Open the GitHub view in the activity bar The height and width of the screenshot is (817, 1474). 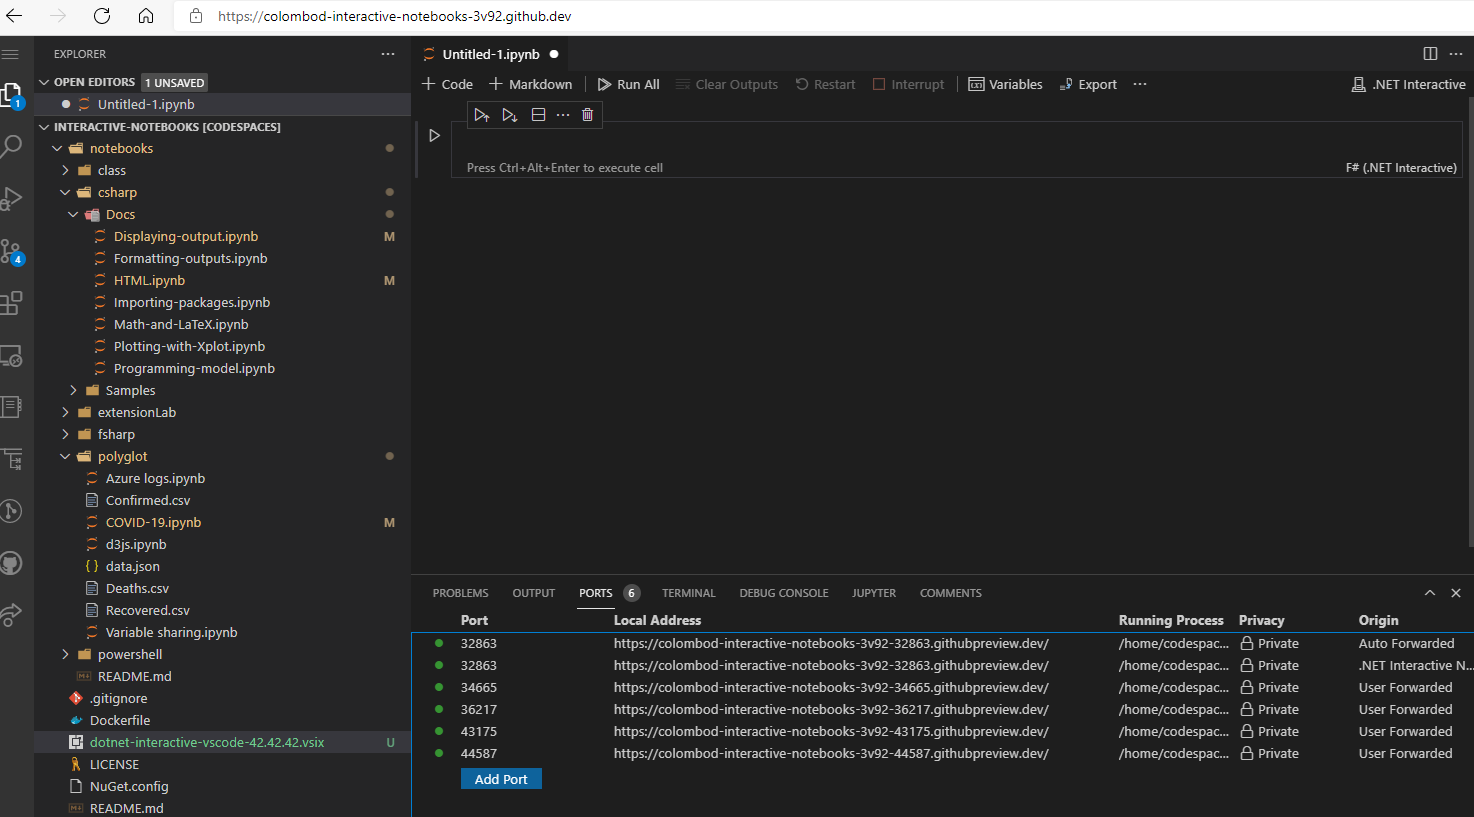click(x=14, y=563)
